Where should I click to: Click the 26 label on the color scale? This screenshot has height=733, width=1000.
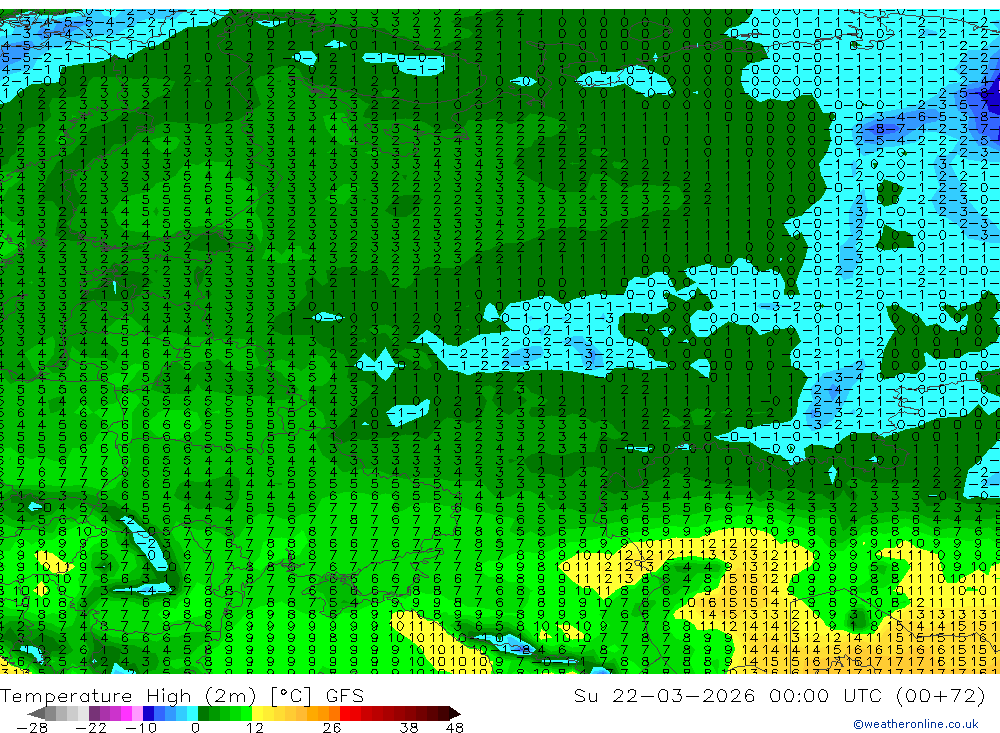click(x=332, y=728)
